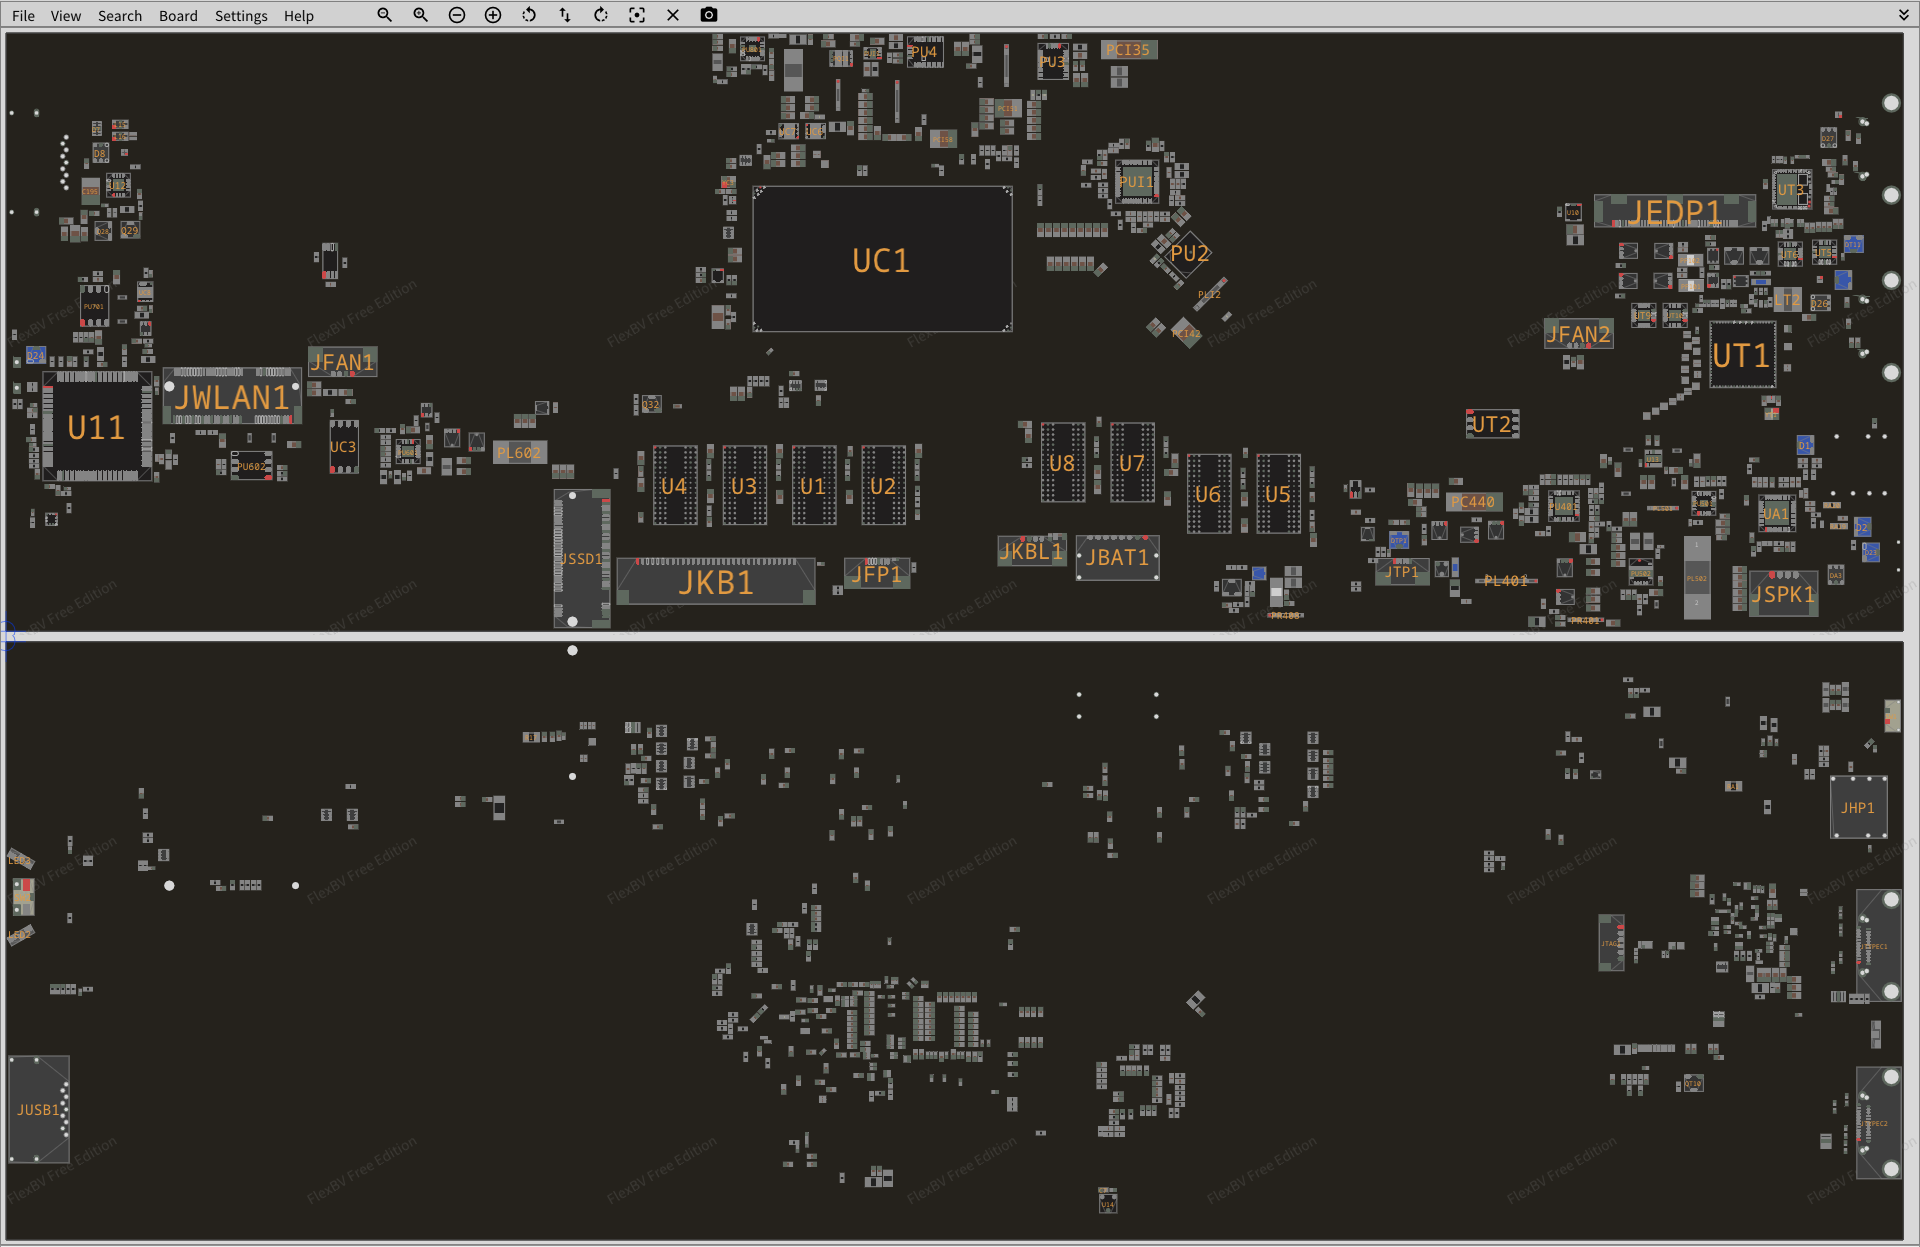
Task: Rotate board clockwise
Action: click(x=601, y=15)
